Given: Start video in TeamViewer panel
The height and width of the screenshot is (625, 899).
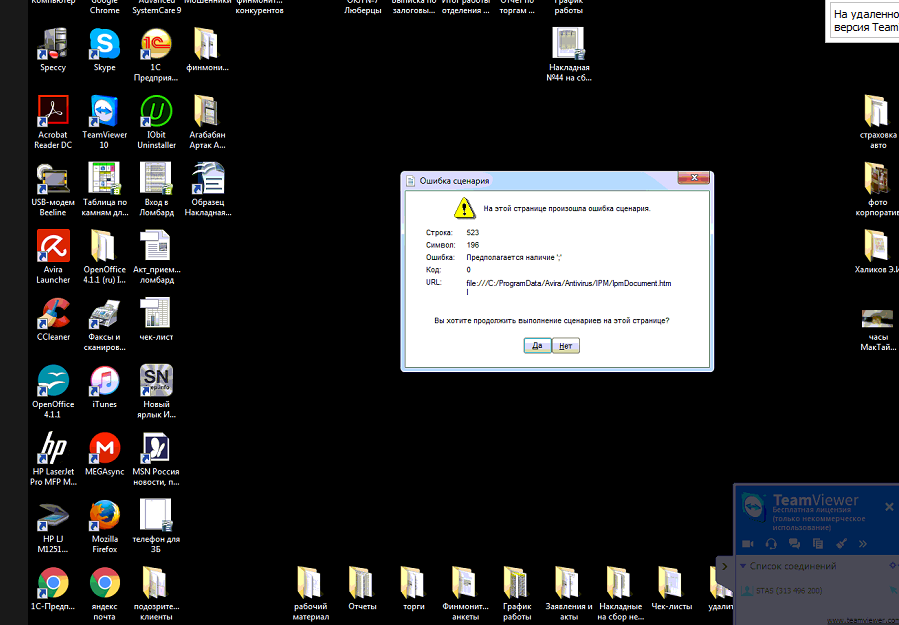Looking at the screenshot, I should click(x=748, y=544).
